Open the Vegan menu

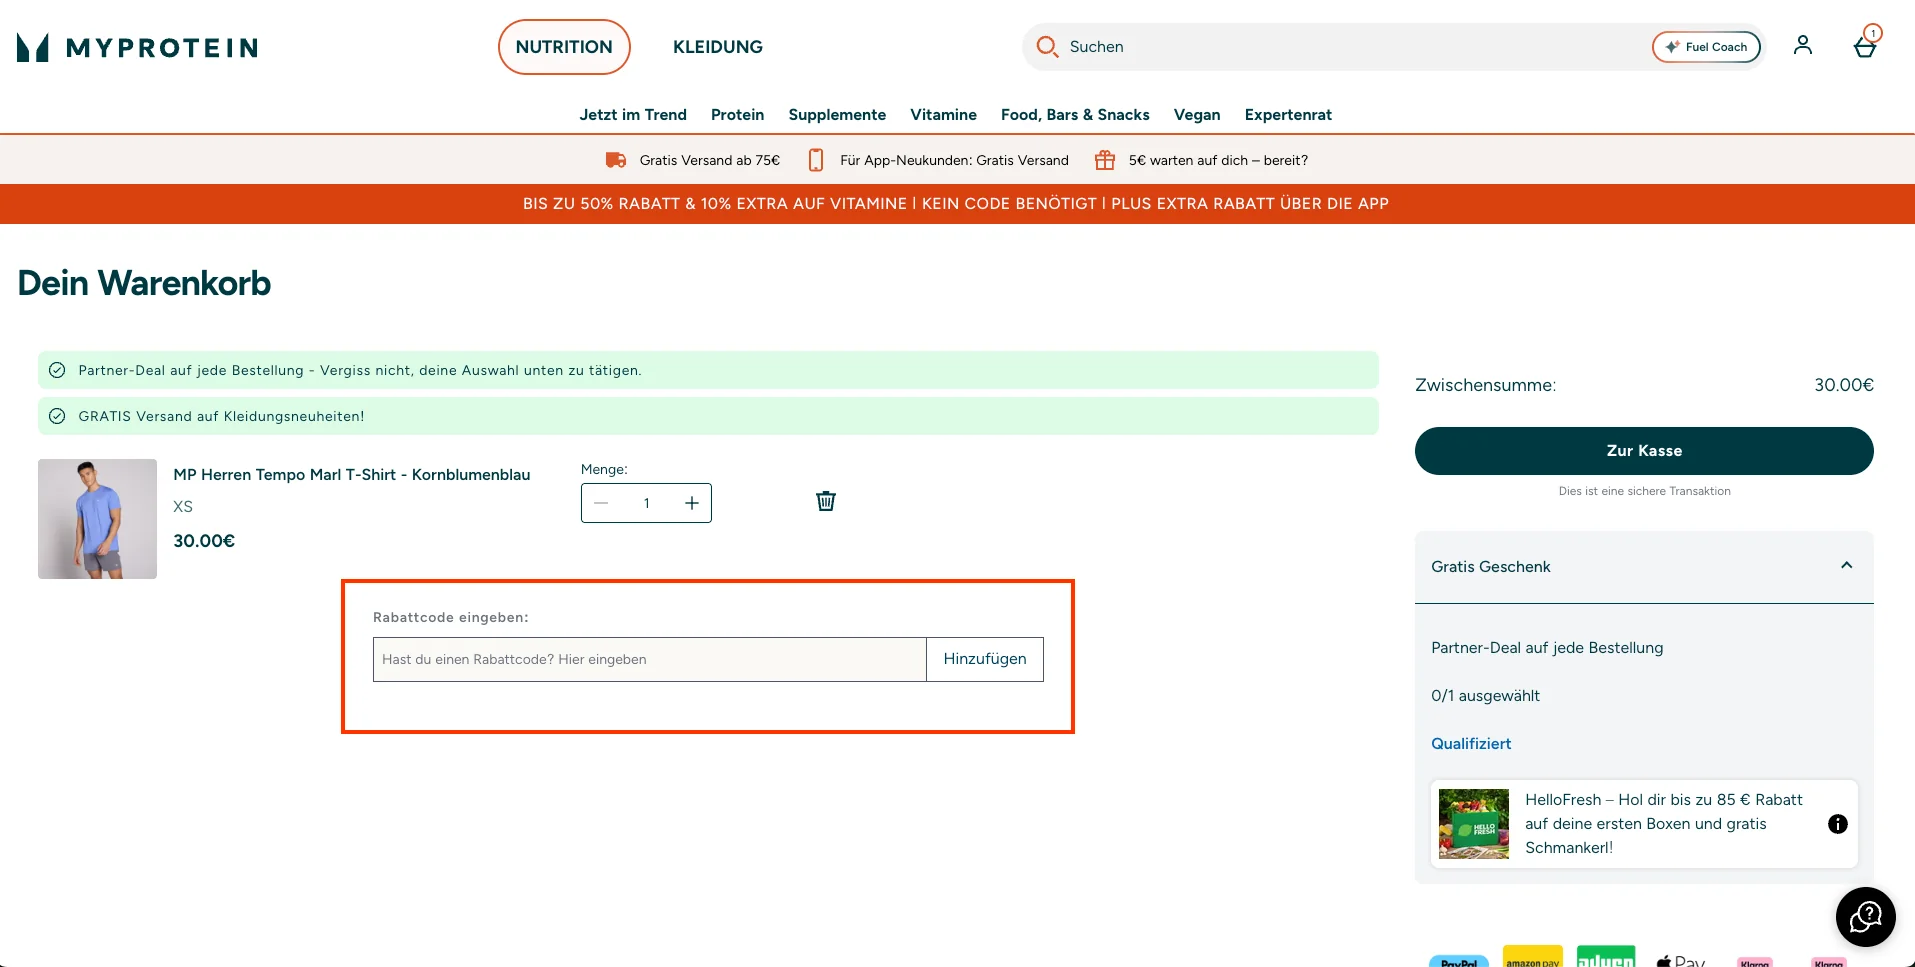(x=1197, y=115)
